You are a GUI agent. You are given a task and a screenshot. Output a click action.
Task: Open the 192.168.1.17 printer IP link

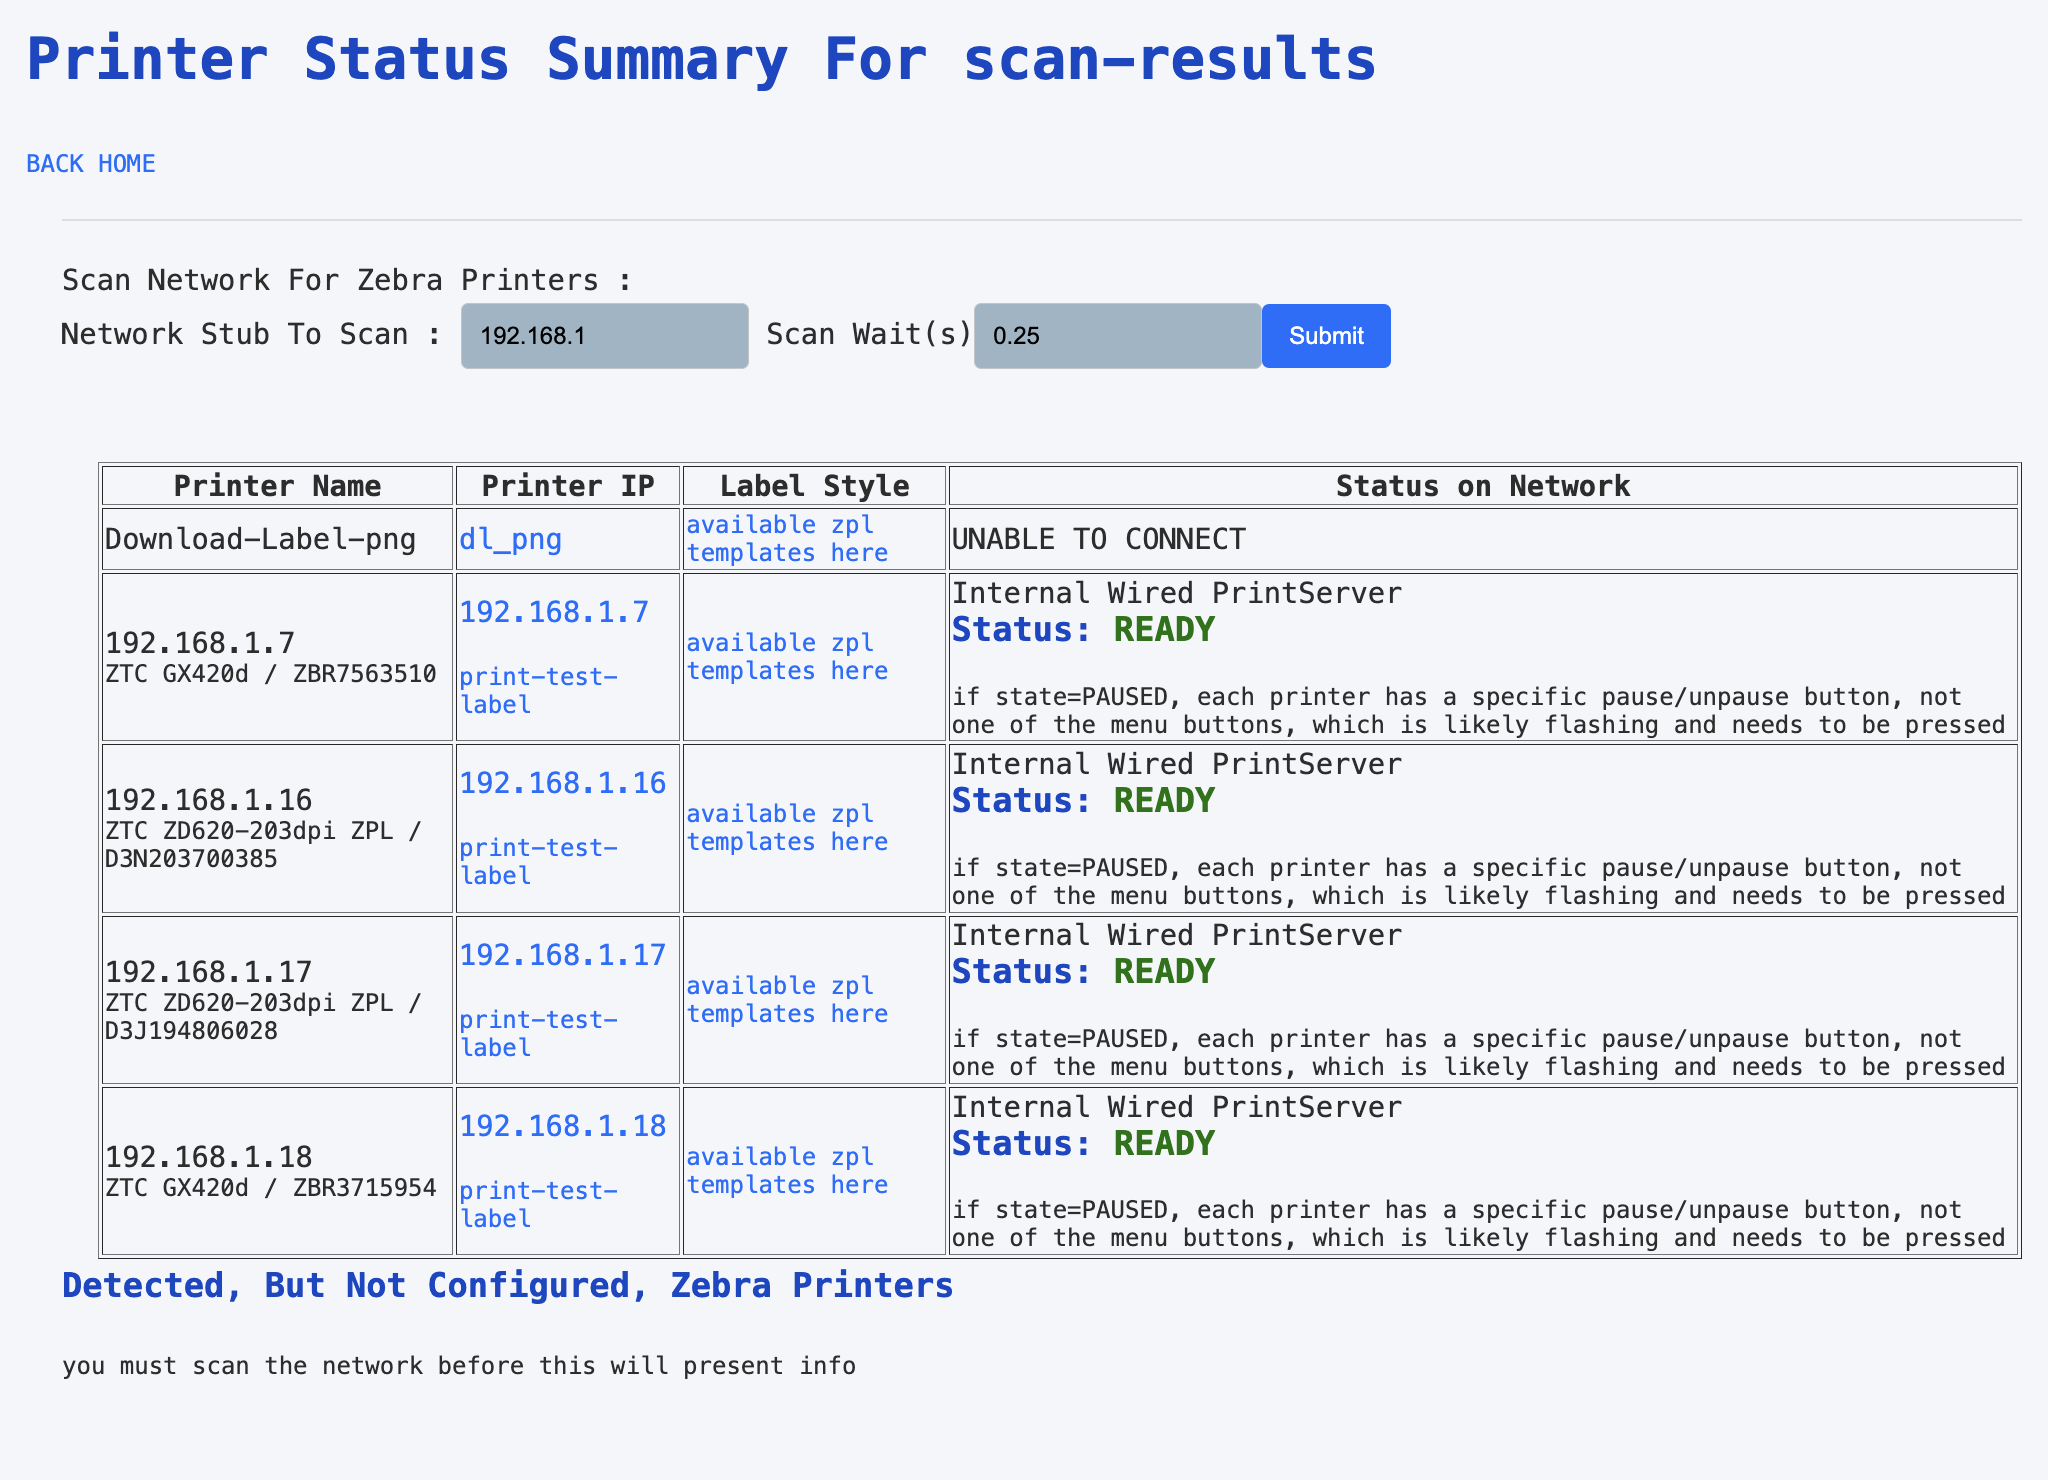(x=562, y=955)
